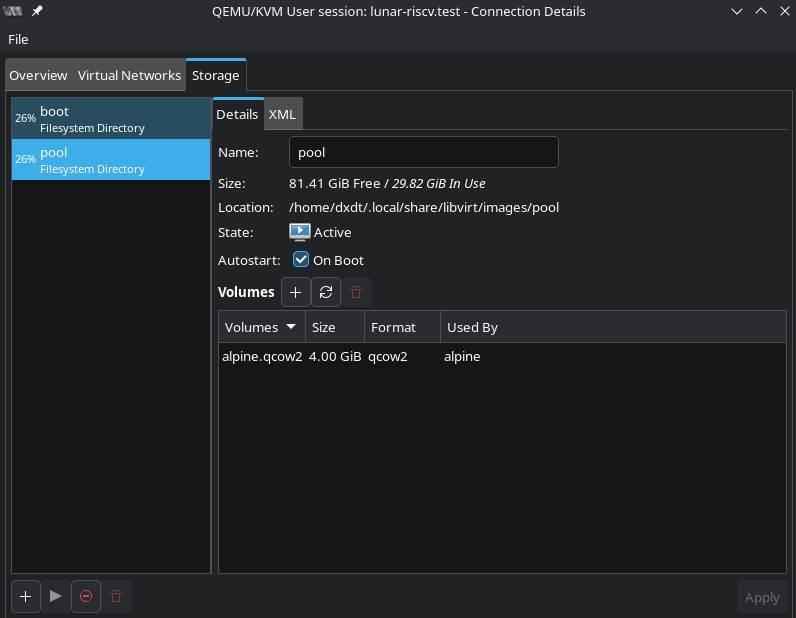Open the Virtual Networks tab
796x618 pixels.
[129, 75]
